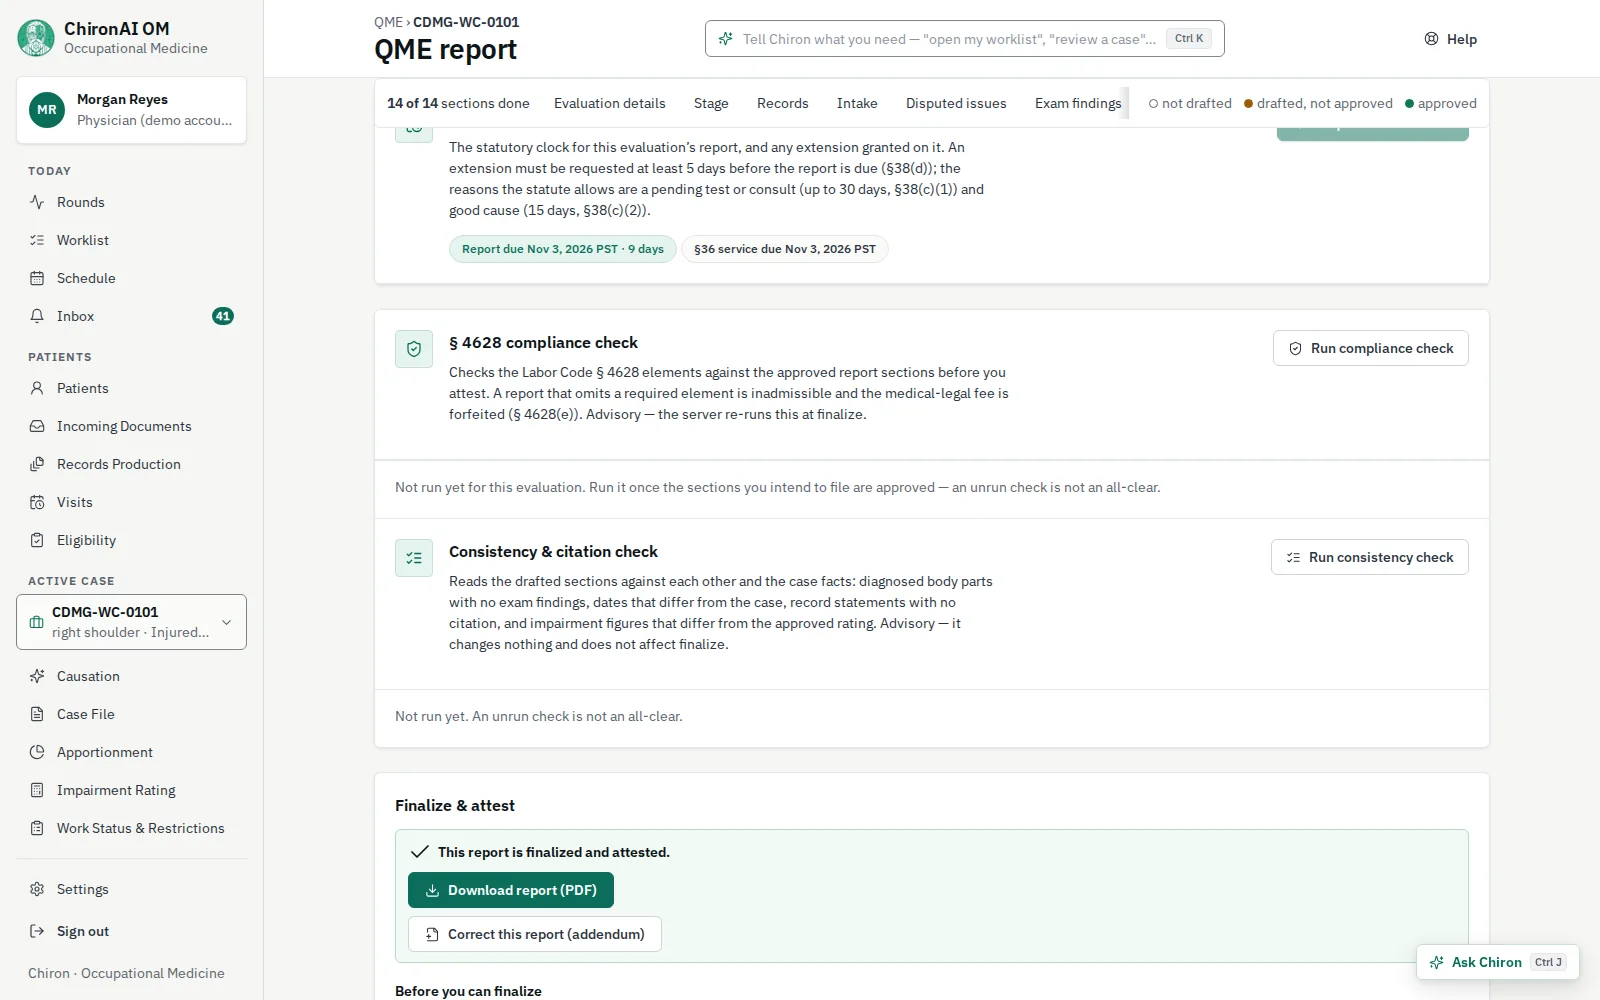The width and height of the screenshot is (1600, 1000).
Task: Switch to the Disputed issues tab
Action: click(956, 103)
